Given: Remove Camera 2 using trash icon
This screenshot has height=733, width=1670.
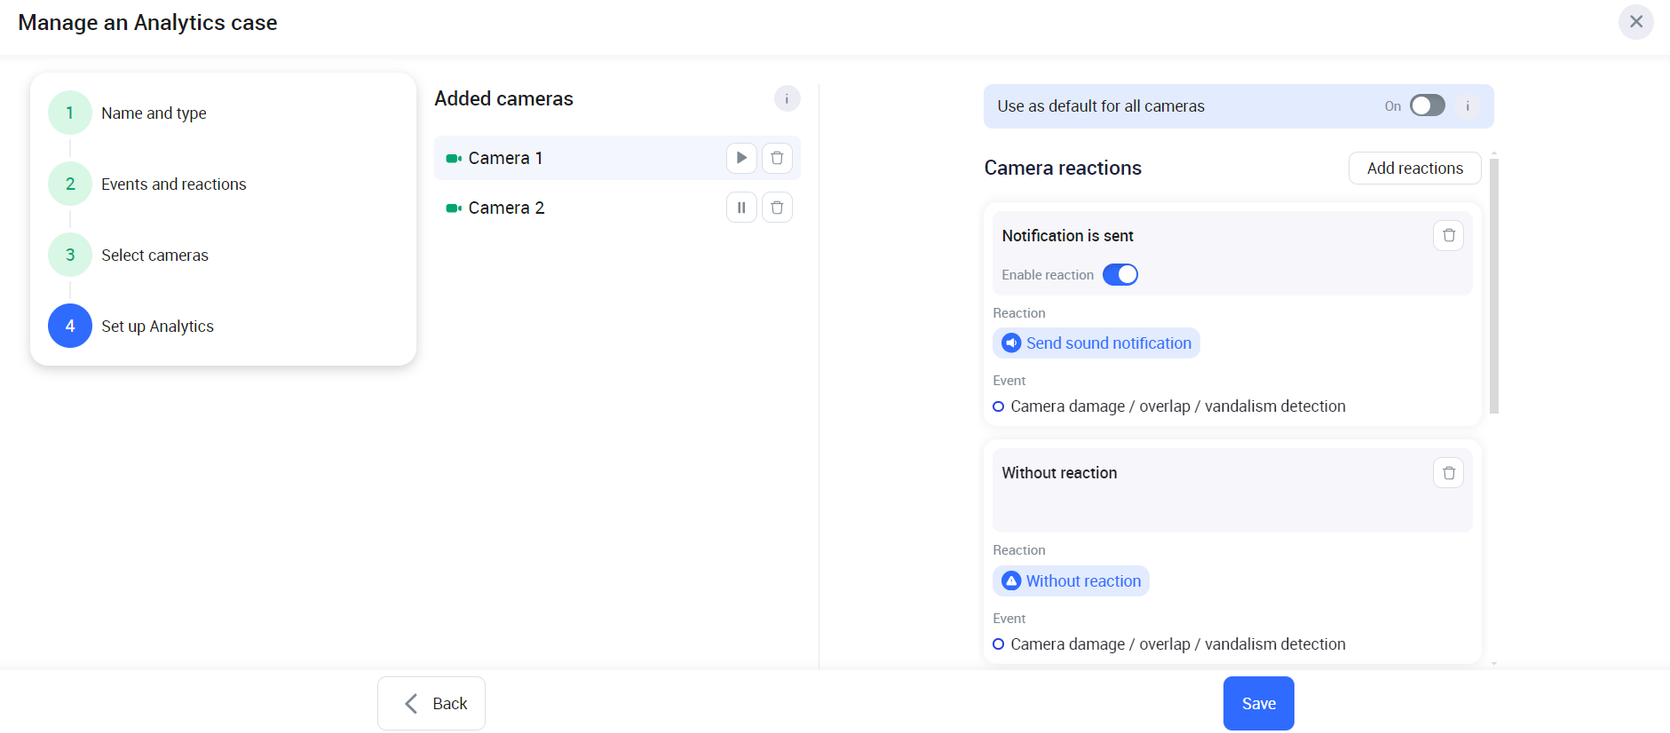Looking at the screenshot, I should 777,208.
